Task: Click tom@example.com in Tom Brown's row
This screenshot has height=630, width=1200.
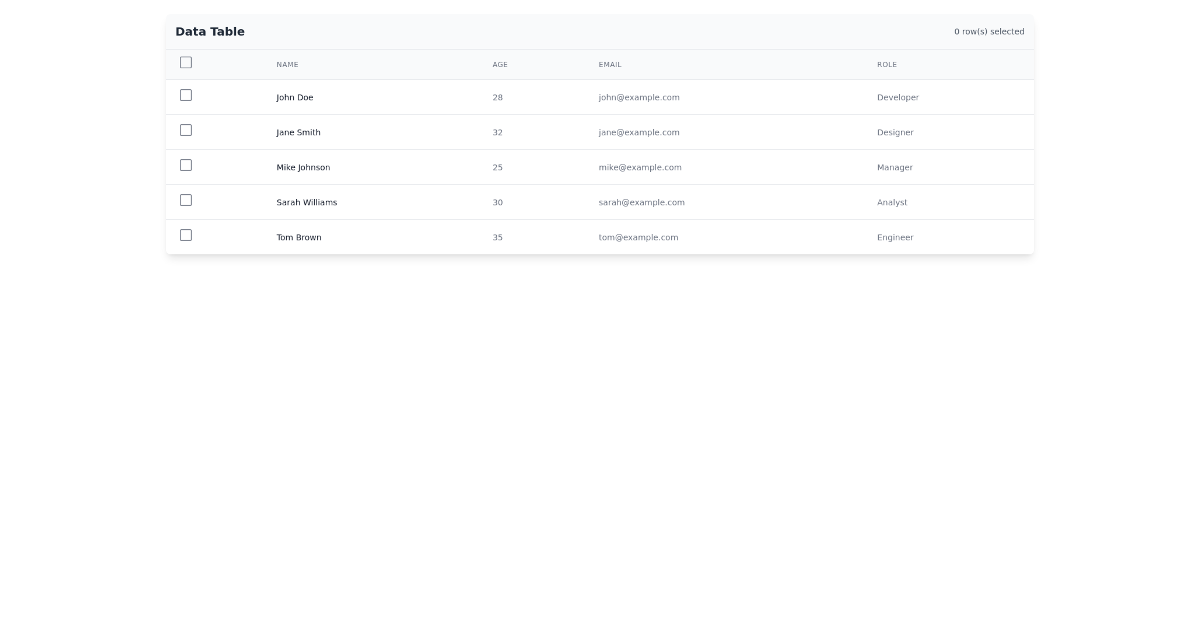Action: coord(638,237)
